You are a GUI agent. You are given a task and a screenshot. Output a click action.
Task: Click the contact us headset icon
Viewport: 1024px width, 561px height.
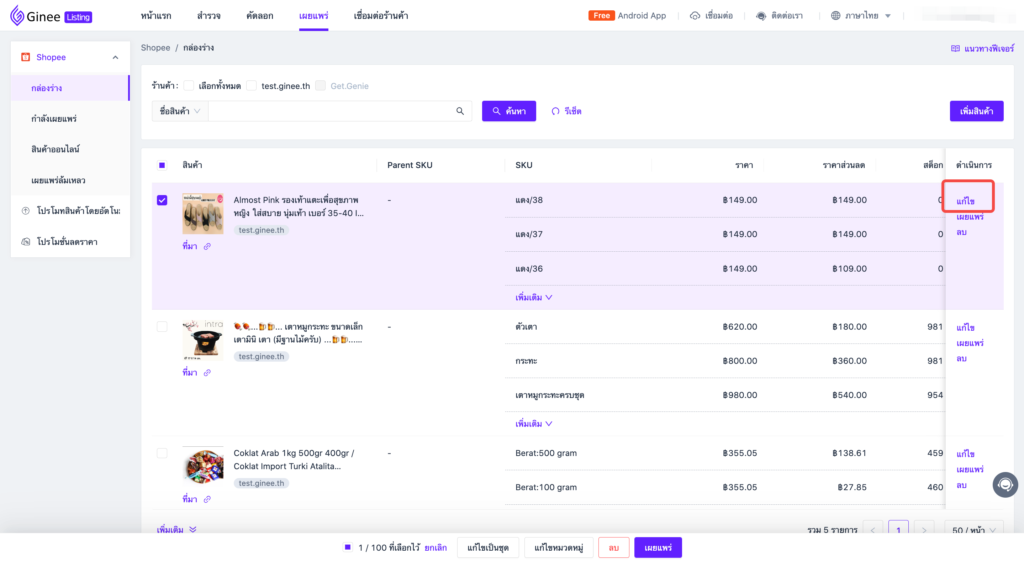tap(761, 16)
